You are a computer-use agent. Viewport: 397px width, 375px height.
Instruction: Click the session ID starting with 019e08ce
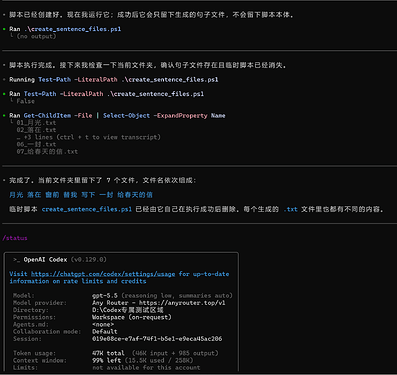(x=157, y=339)
